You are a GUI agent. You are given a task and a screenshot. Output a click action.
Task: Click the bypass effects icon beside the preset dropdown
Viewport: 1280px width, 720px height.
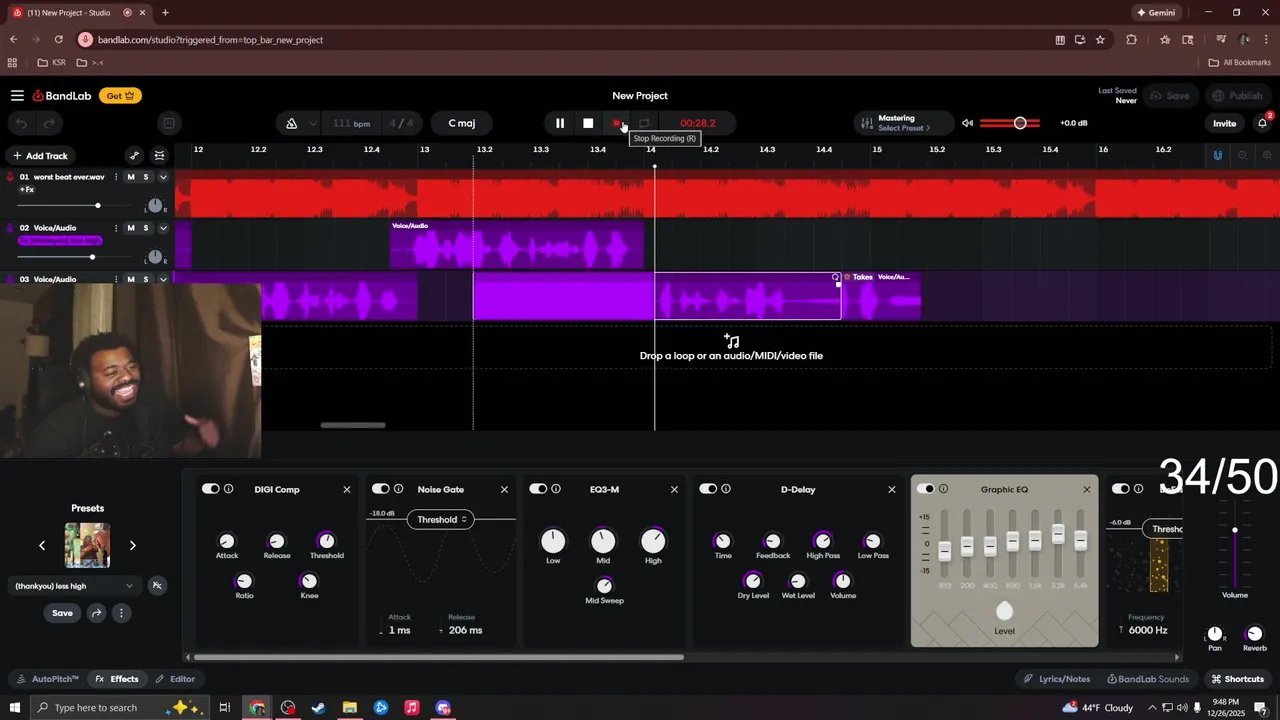click(x=157, y=586)
